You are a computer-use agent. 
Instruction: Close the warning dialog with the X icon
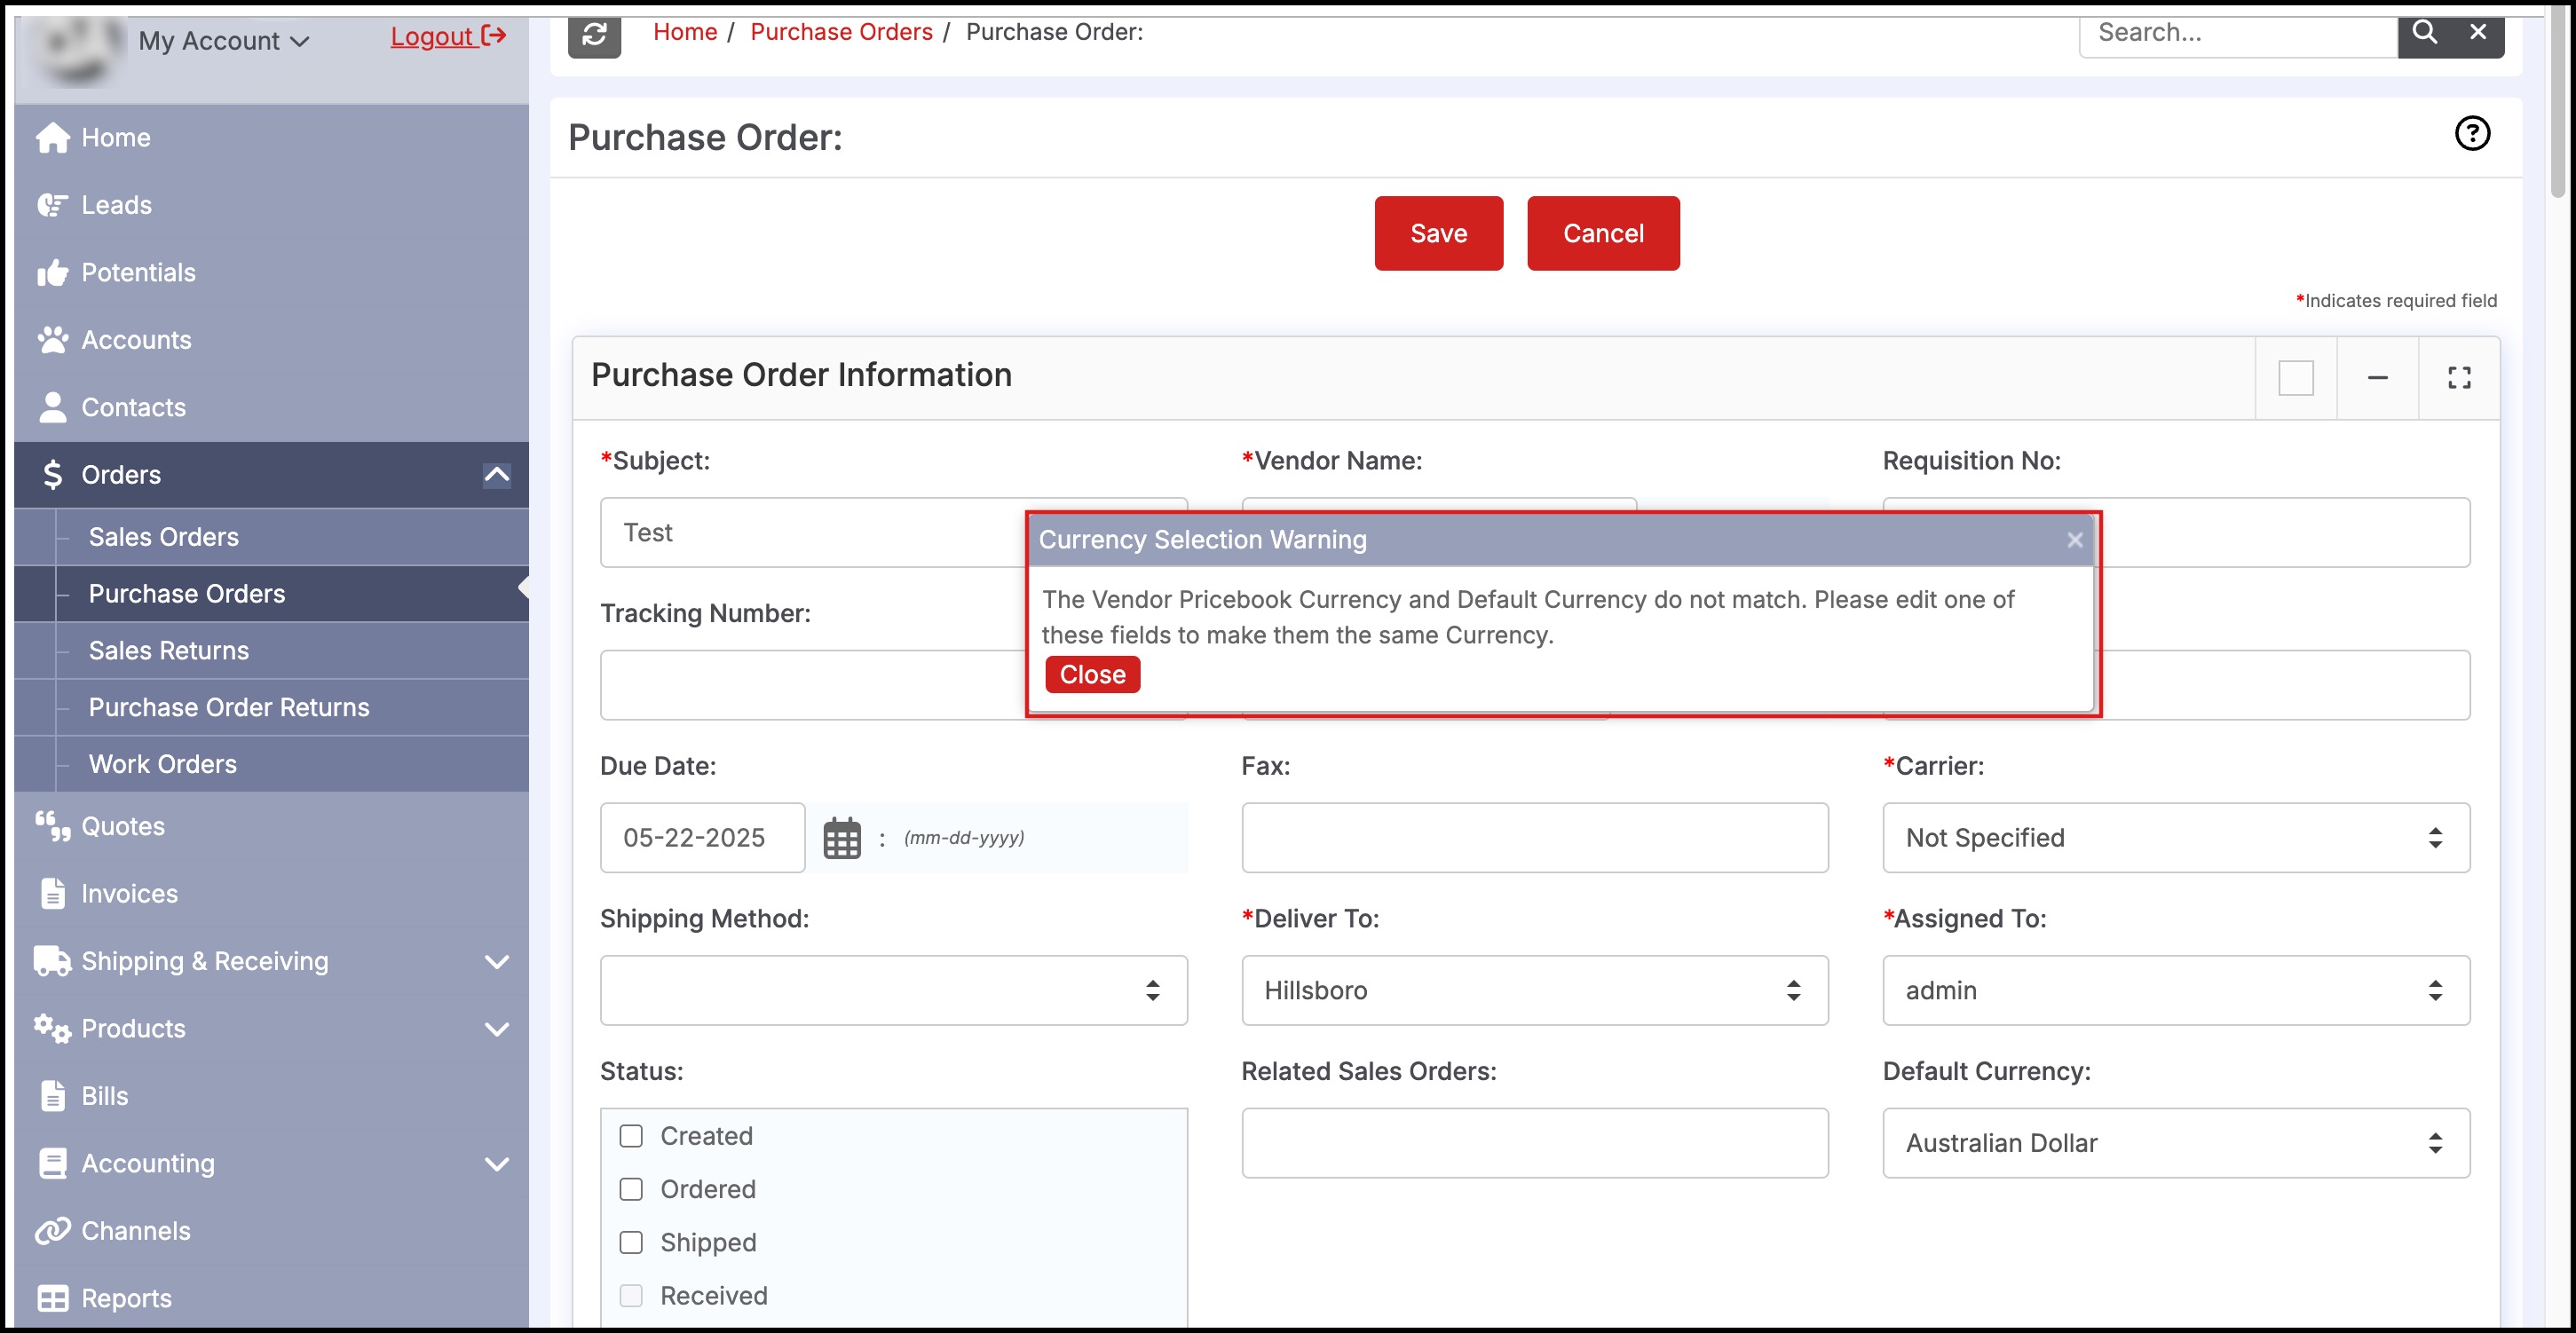click(x=2074, y=540)
